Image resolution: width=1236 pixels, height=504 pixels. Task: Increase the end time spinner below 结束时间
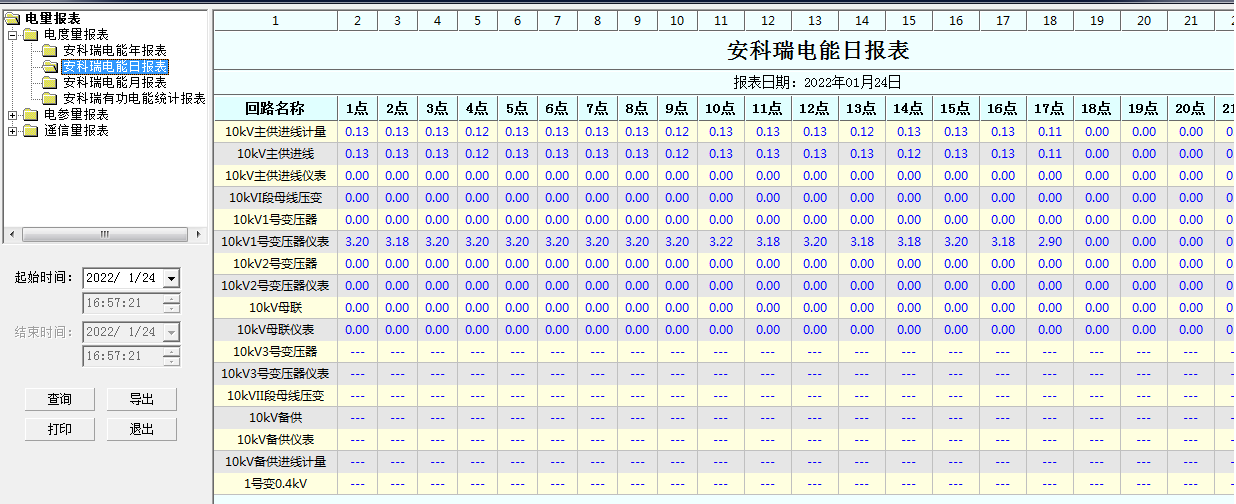point(172,351)
